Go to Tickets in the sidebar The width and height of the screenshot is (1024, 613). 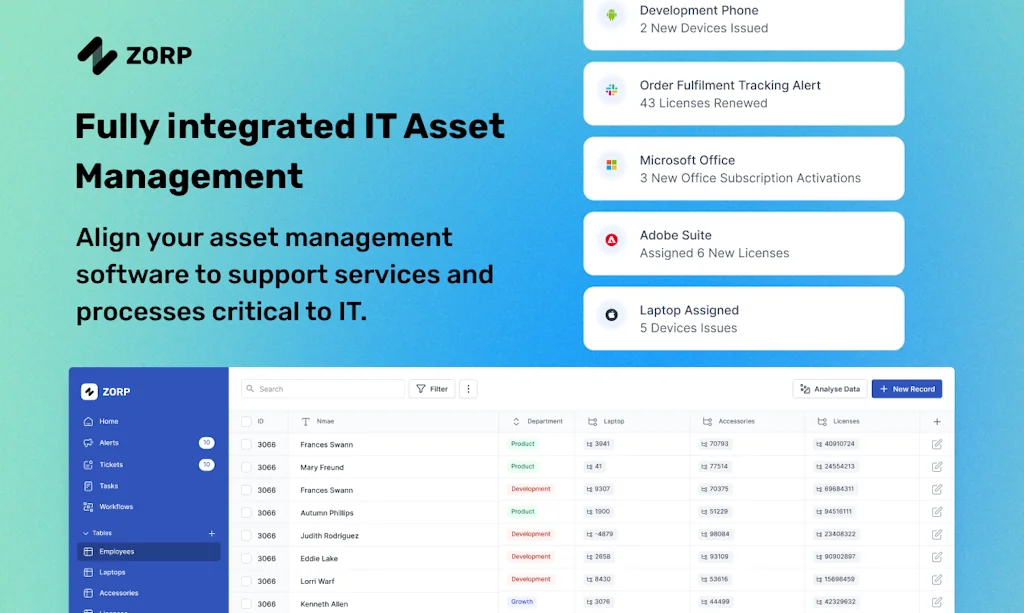[x=110, y=465]
